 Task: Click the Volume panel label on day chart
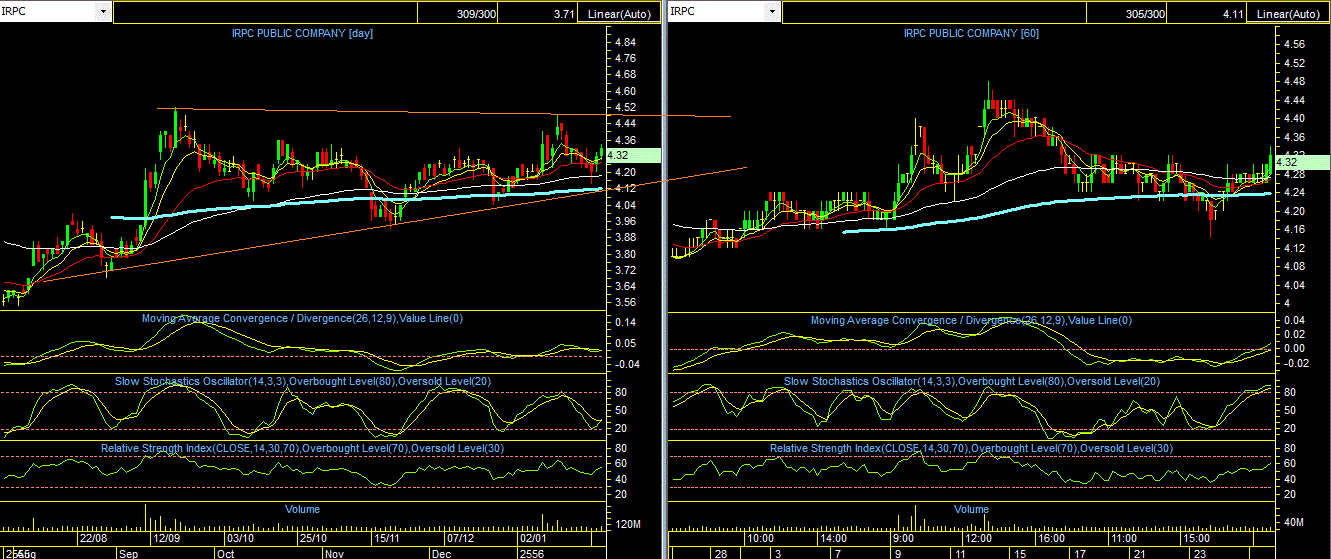302,509
